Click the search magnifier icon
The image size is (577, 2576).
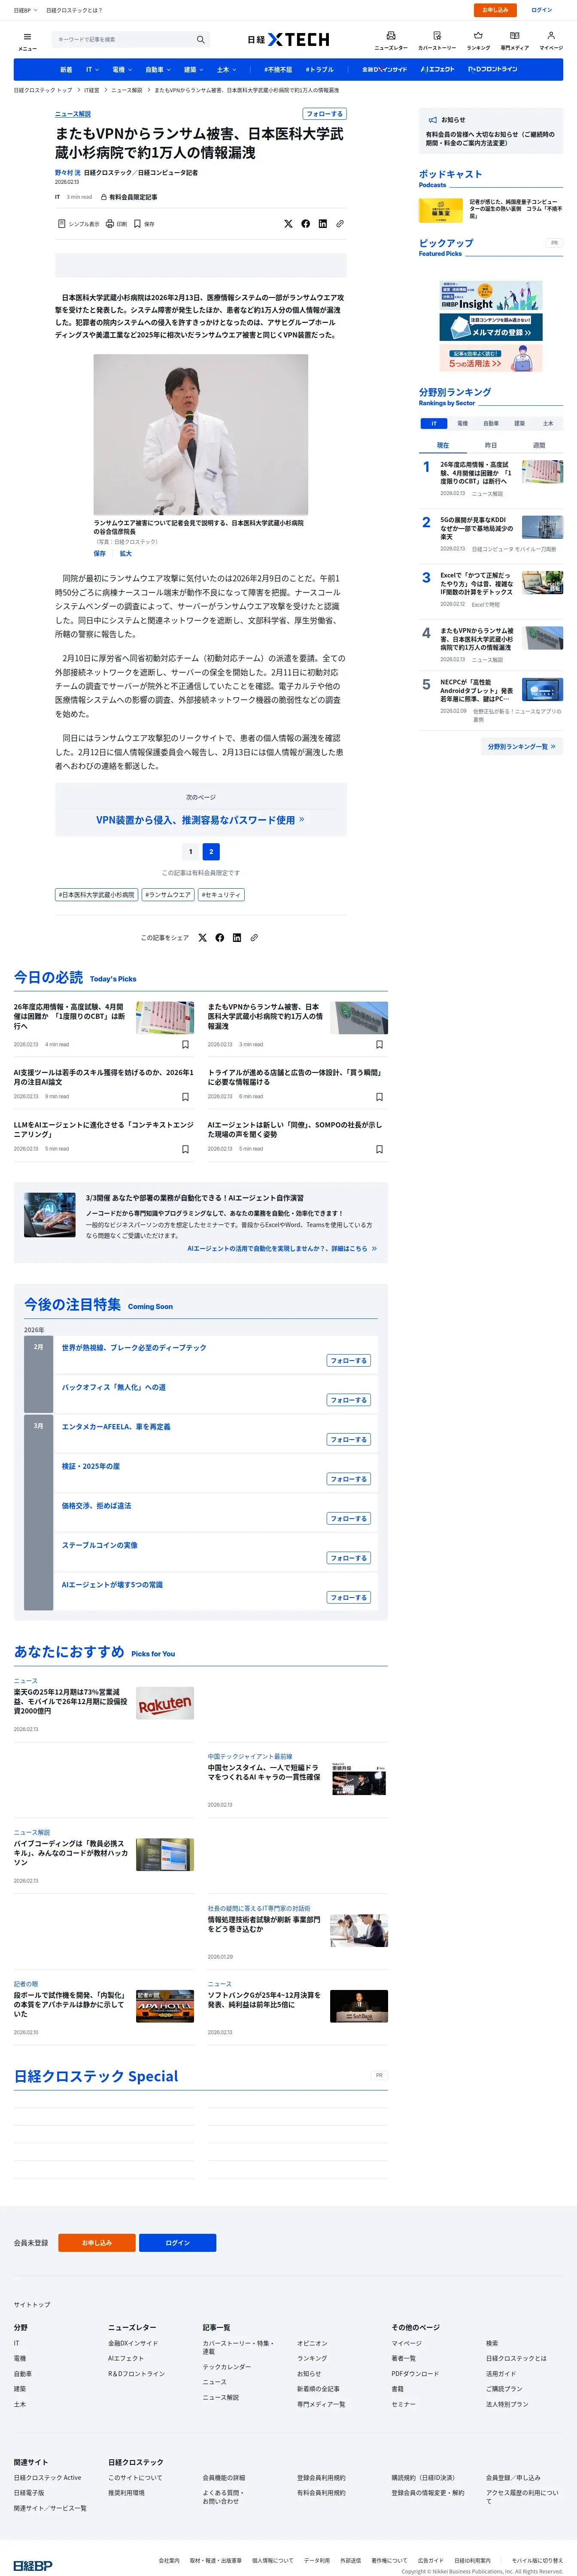(x=200, y=40)
